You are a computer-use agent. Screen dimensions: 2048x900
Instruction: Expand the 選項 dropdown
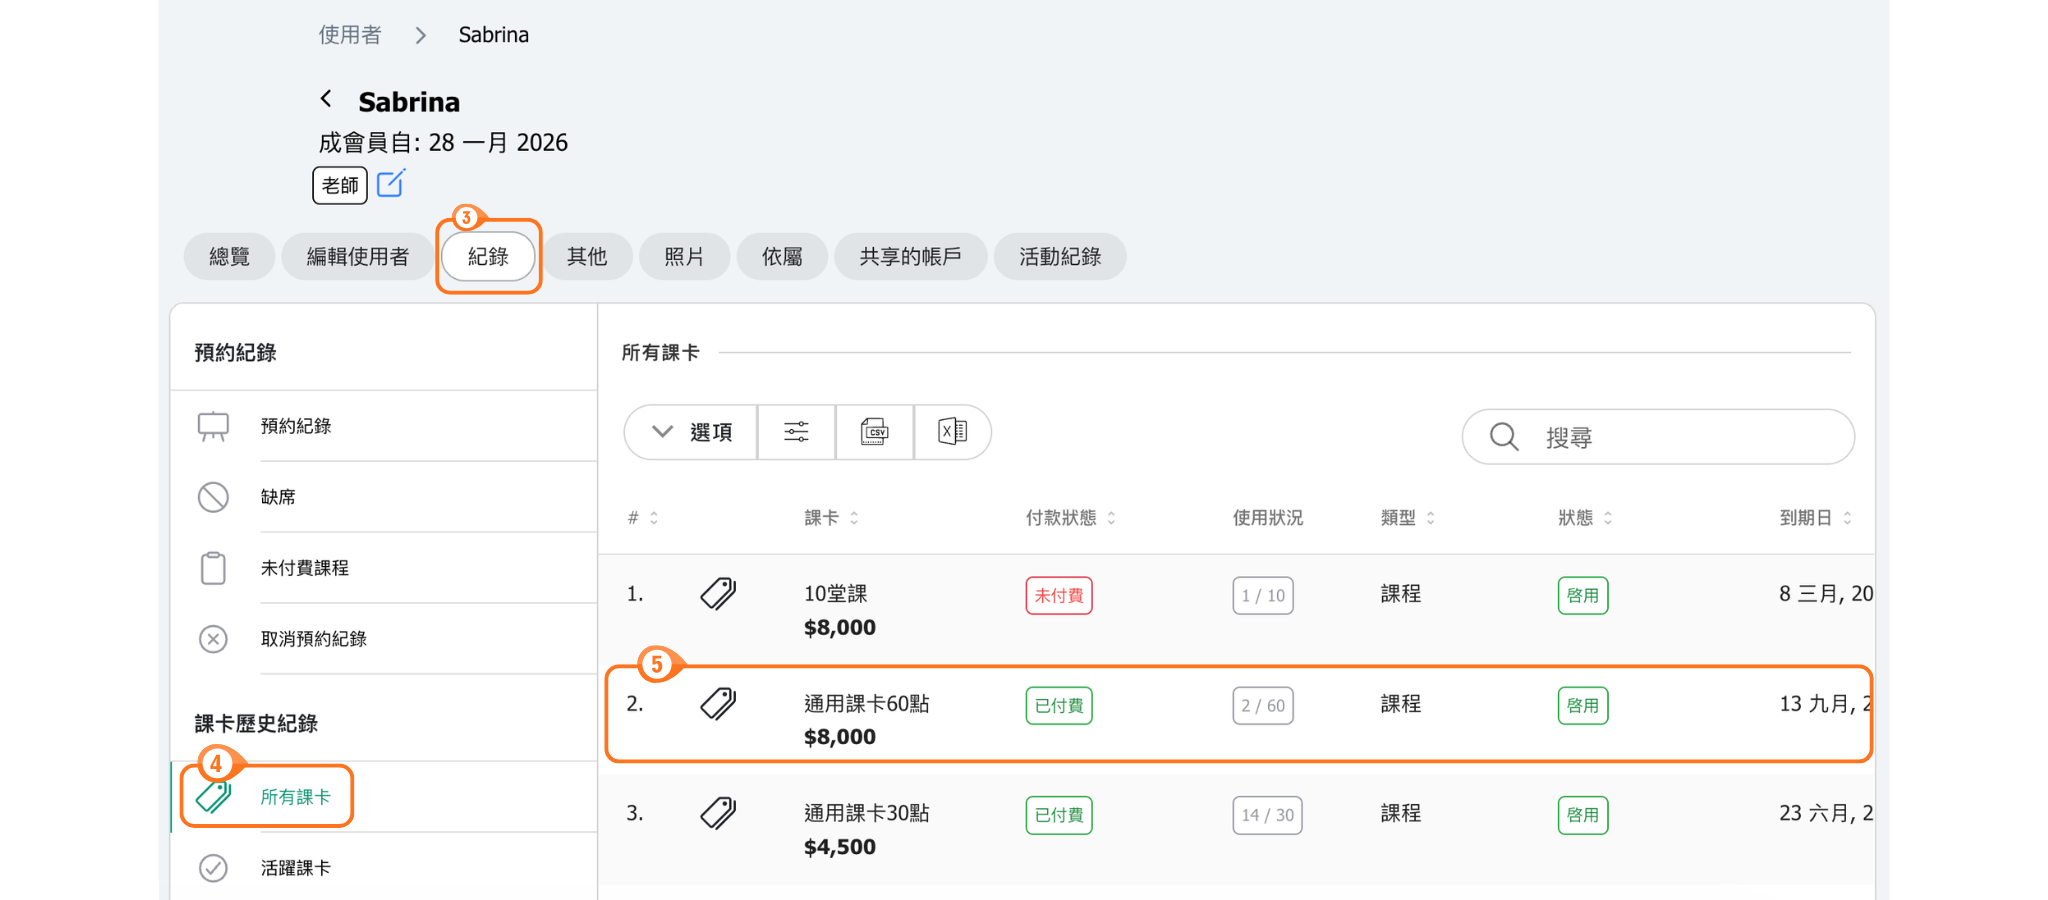691,432
